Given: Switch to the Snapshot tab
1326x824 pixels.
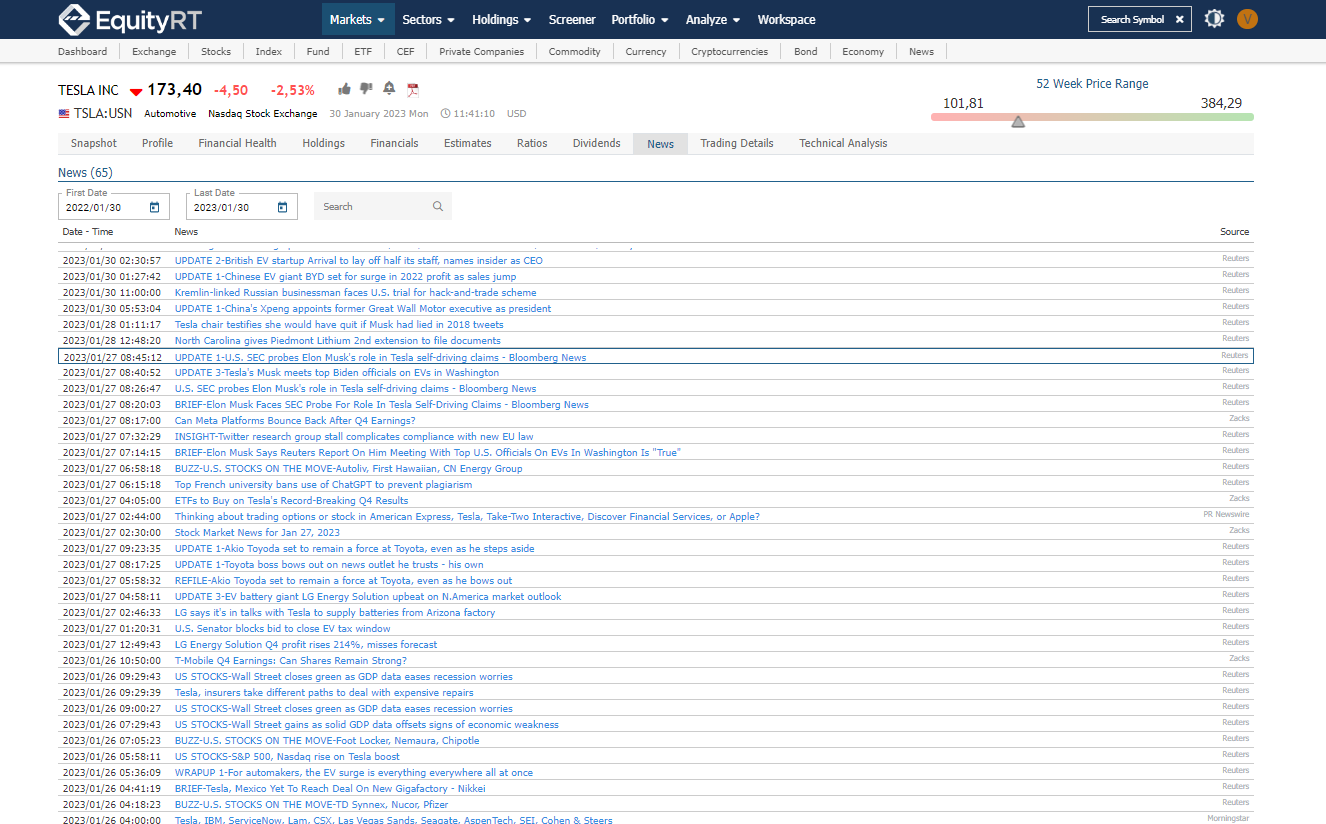Looking at the screenshot, I should (x=94, y=143).
